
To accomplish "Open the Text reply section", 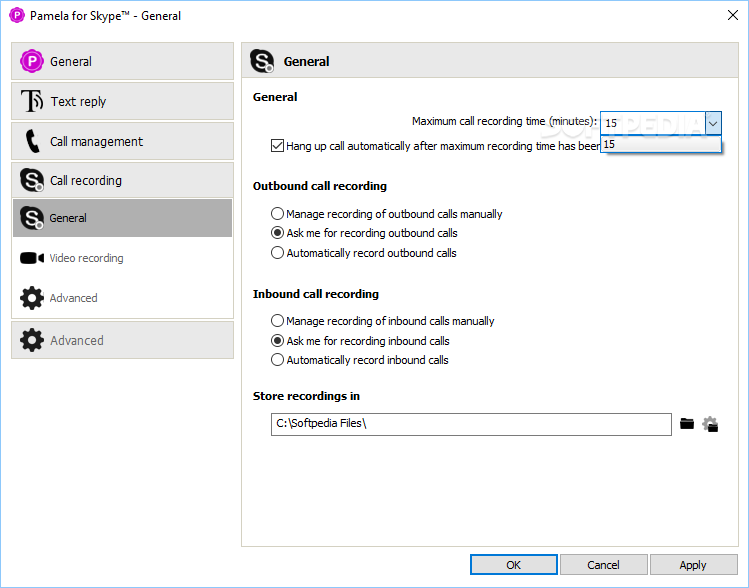I will click(122, 101).
